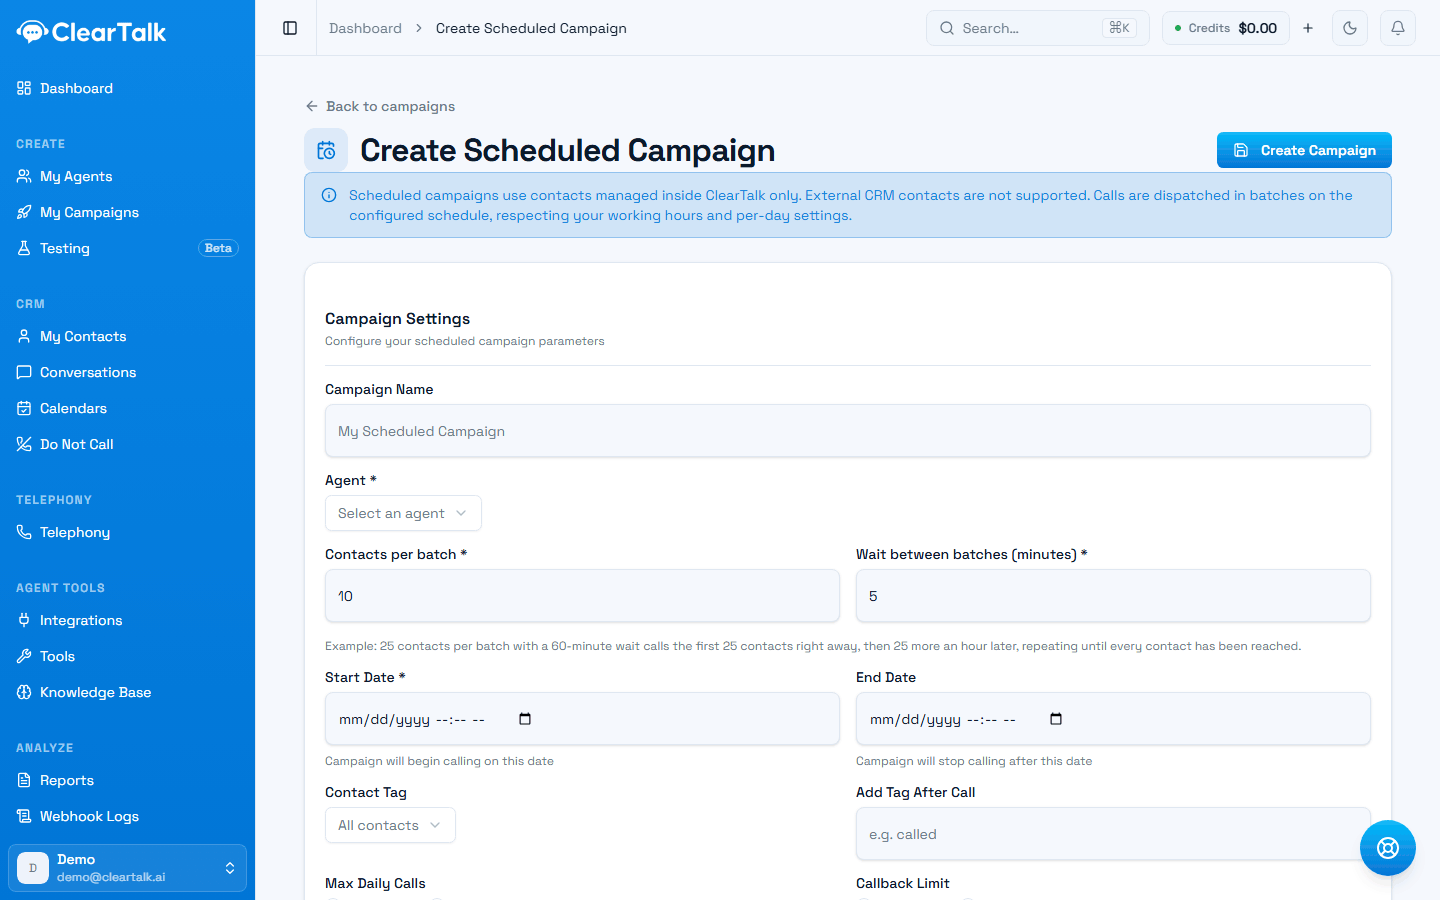Click the Wait between batches field
The image size is (1440, 900).
pyautogui.click(x=1113, y=596)
